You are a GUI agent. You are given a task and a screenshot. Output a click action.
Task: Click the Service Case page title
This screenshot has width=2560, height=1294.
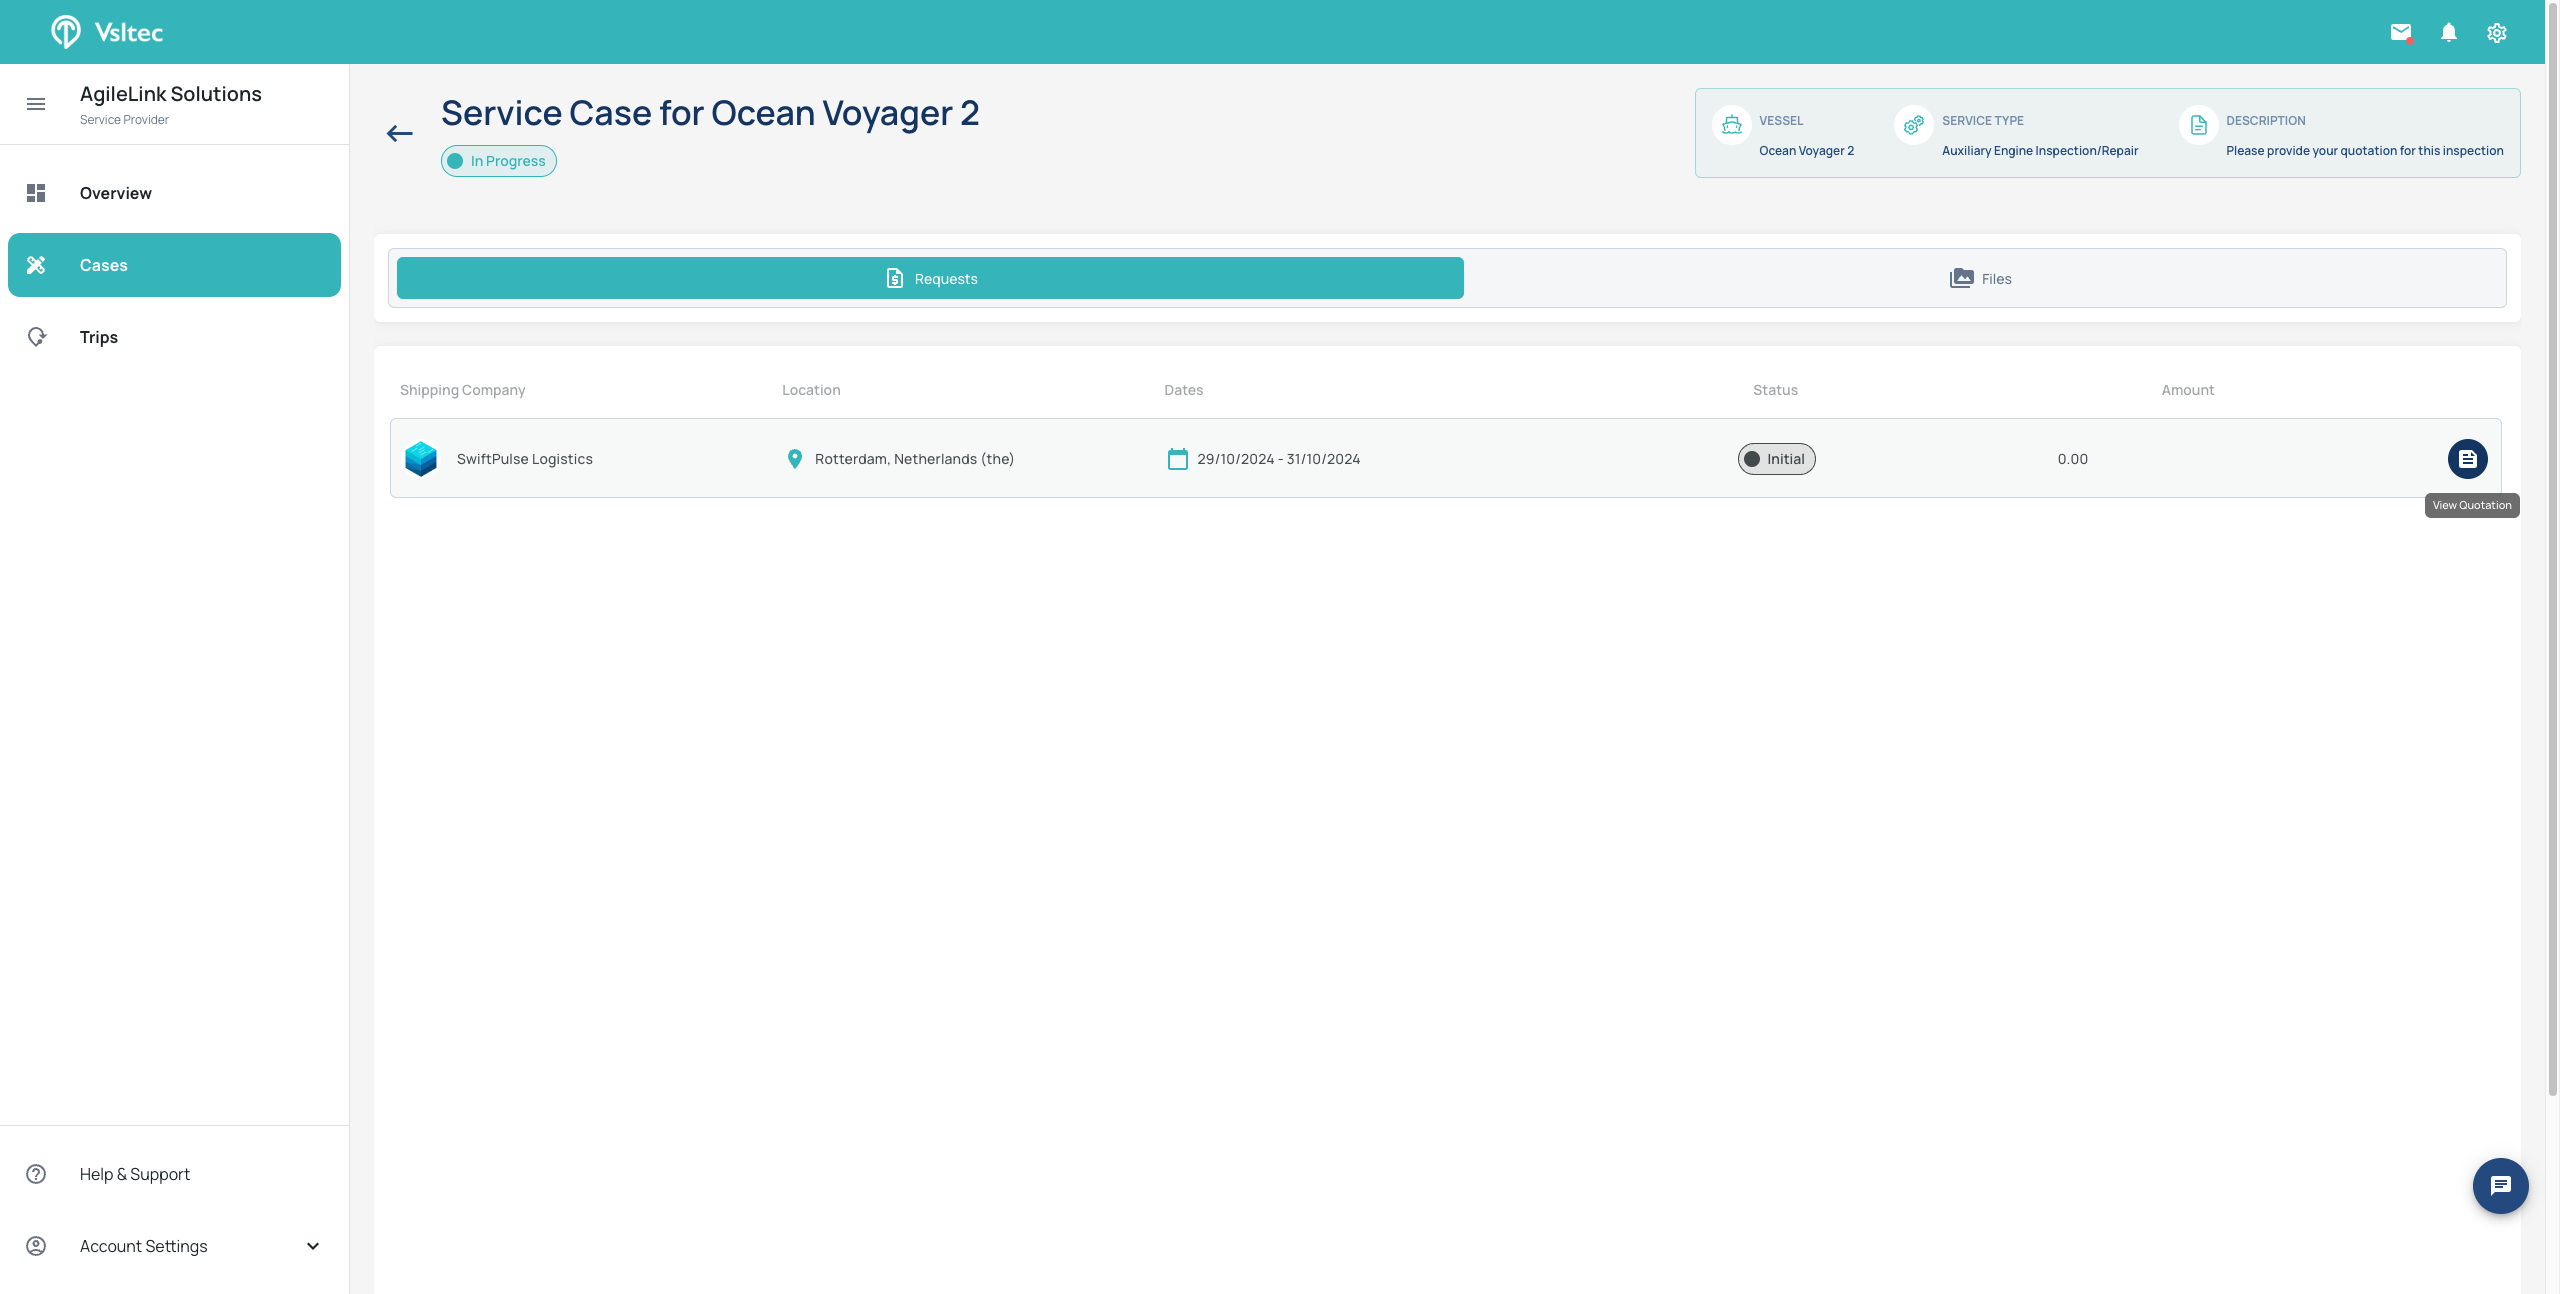pos(710,113)
